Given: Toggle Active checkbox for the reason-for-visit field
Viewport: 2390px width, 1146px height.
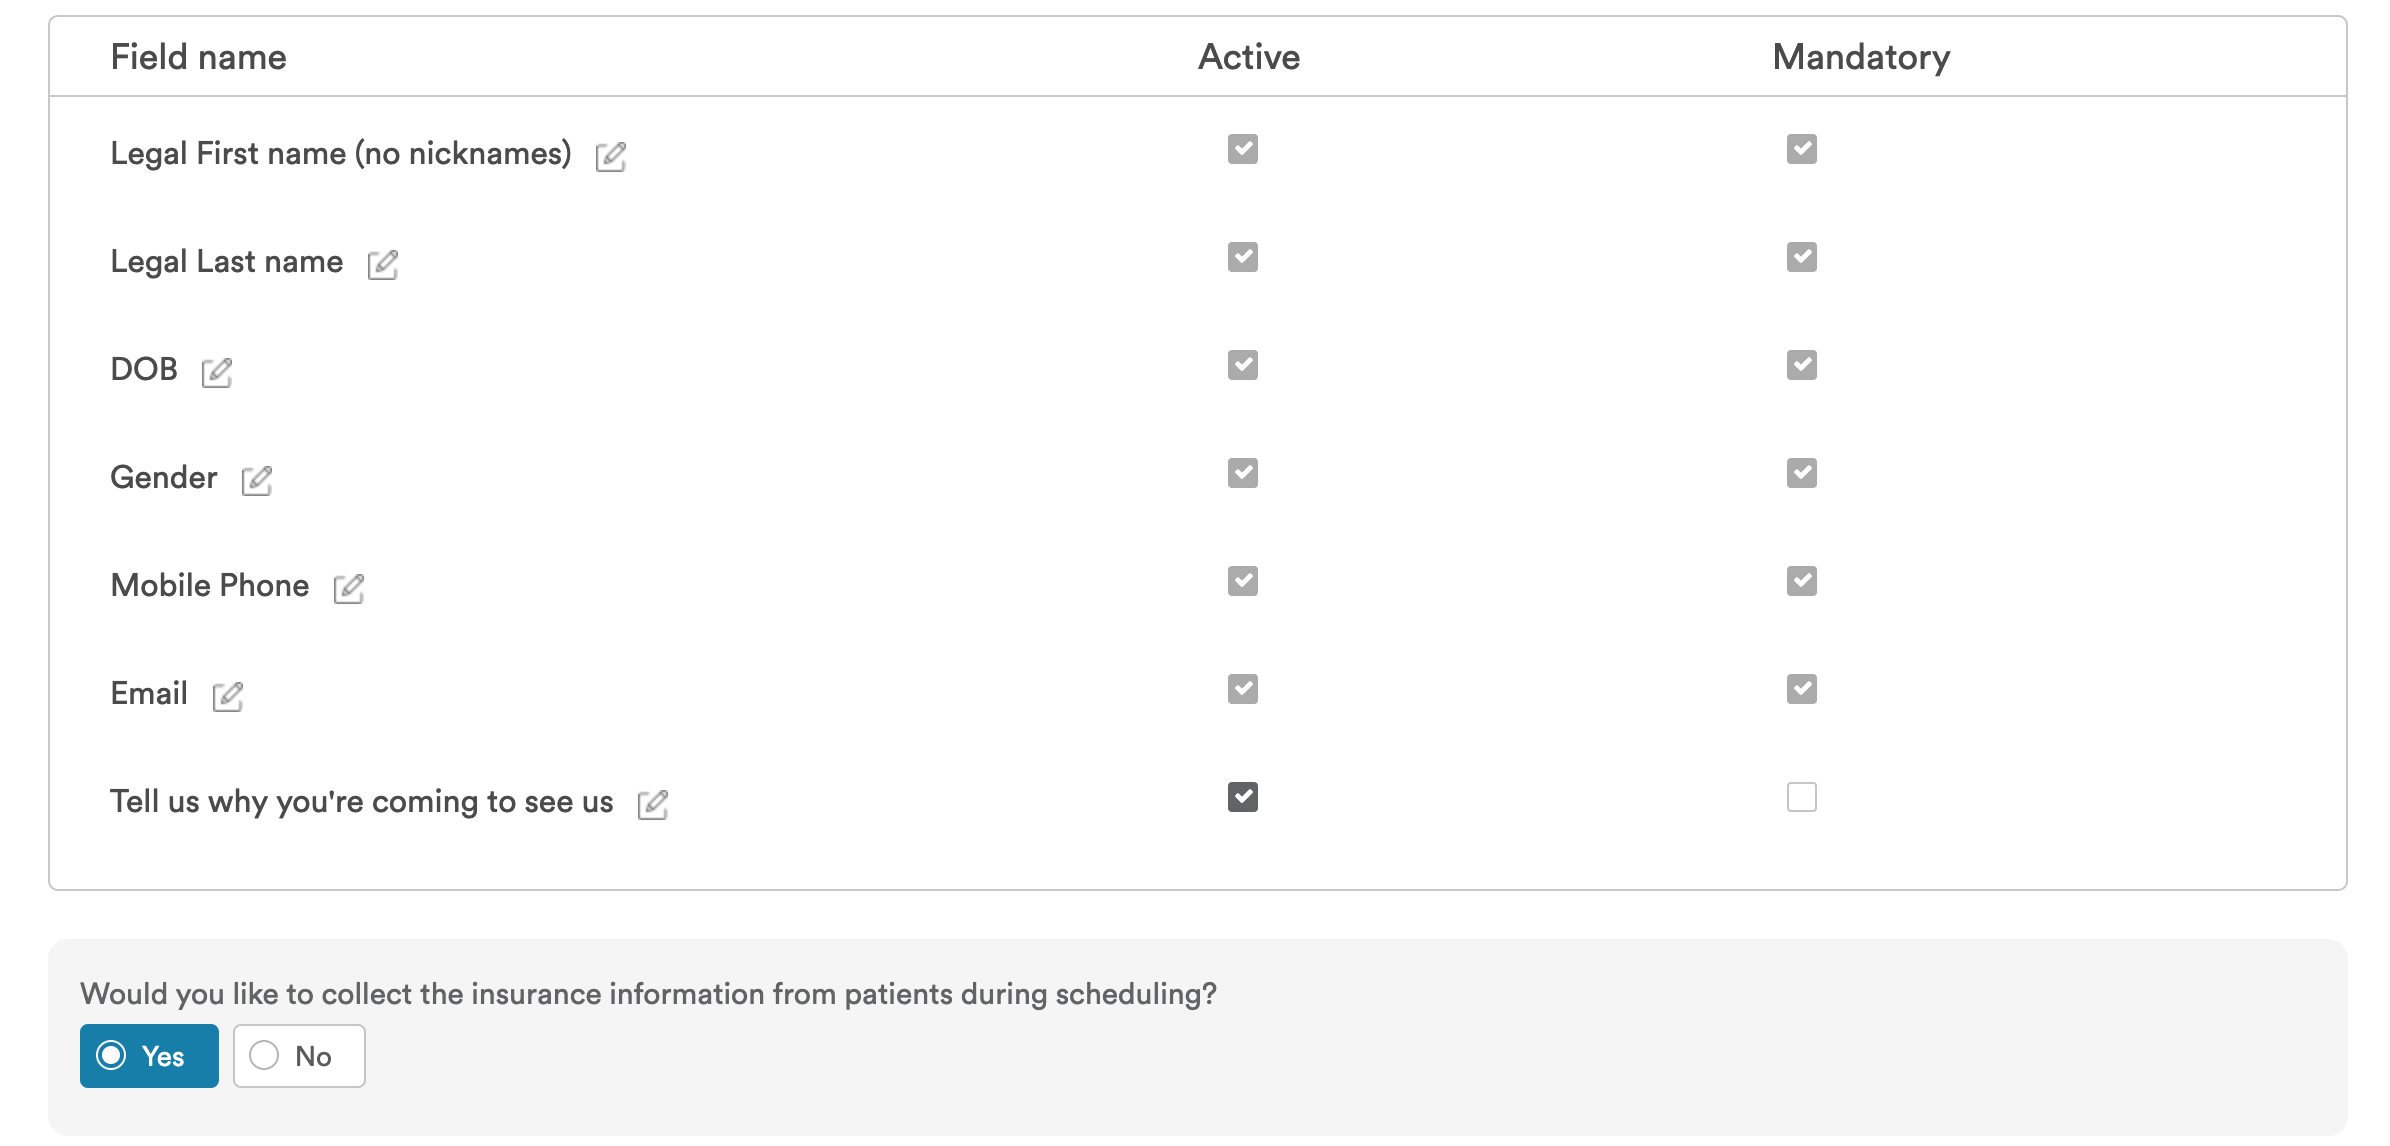Looking at the screenshot, I should 1243,797.
